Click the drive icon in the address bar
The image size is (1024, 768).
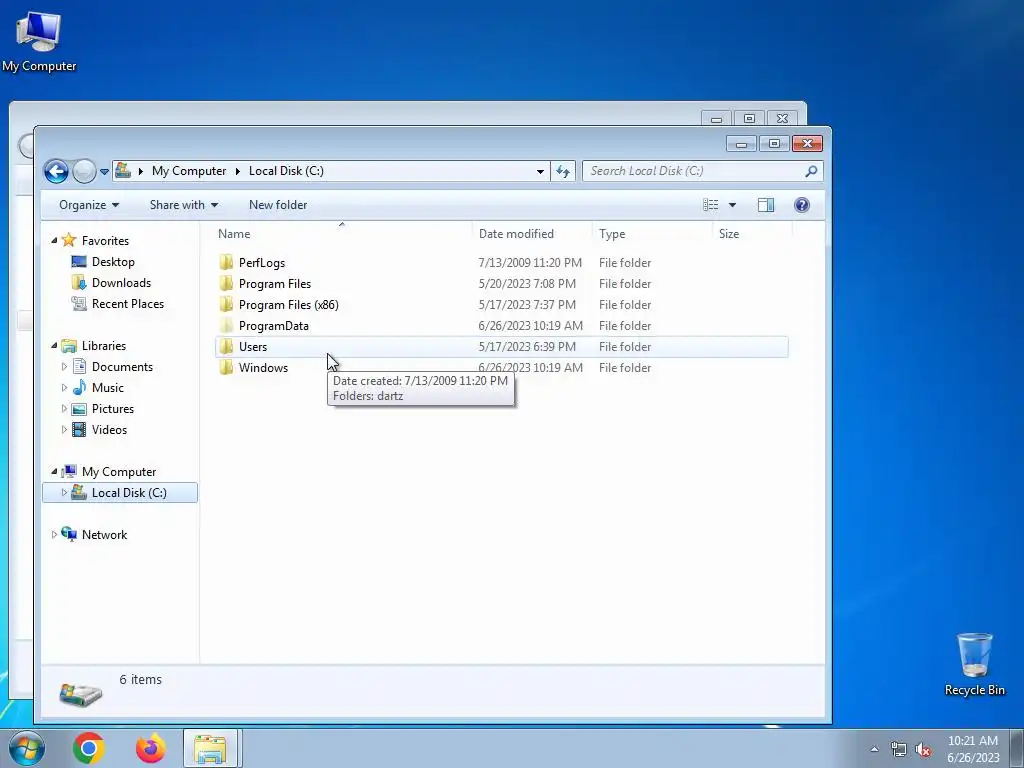pos(123,170)
